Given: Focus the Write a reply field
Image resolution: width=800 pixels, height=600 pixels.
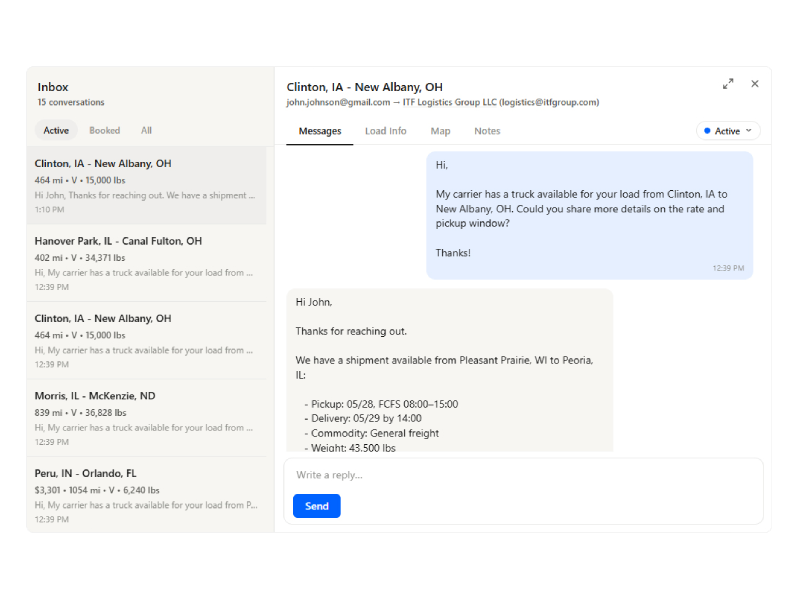Looking at the screenshot, I should coord(523,475).
